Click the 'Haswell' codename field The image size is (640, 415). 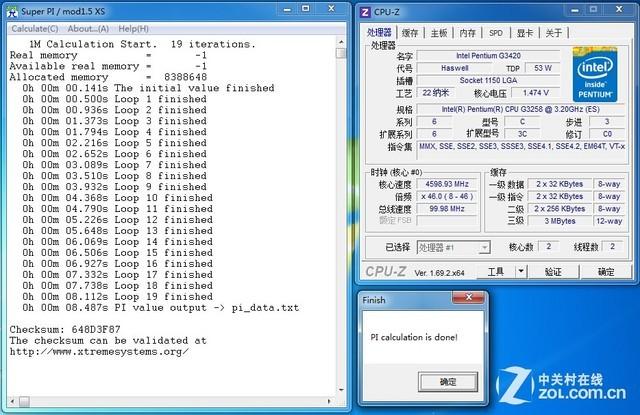point(454,68)
